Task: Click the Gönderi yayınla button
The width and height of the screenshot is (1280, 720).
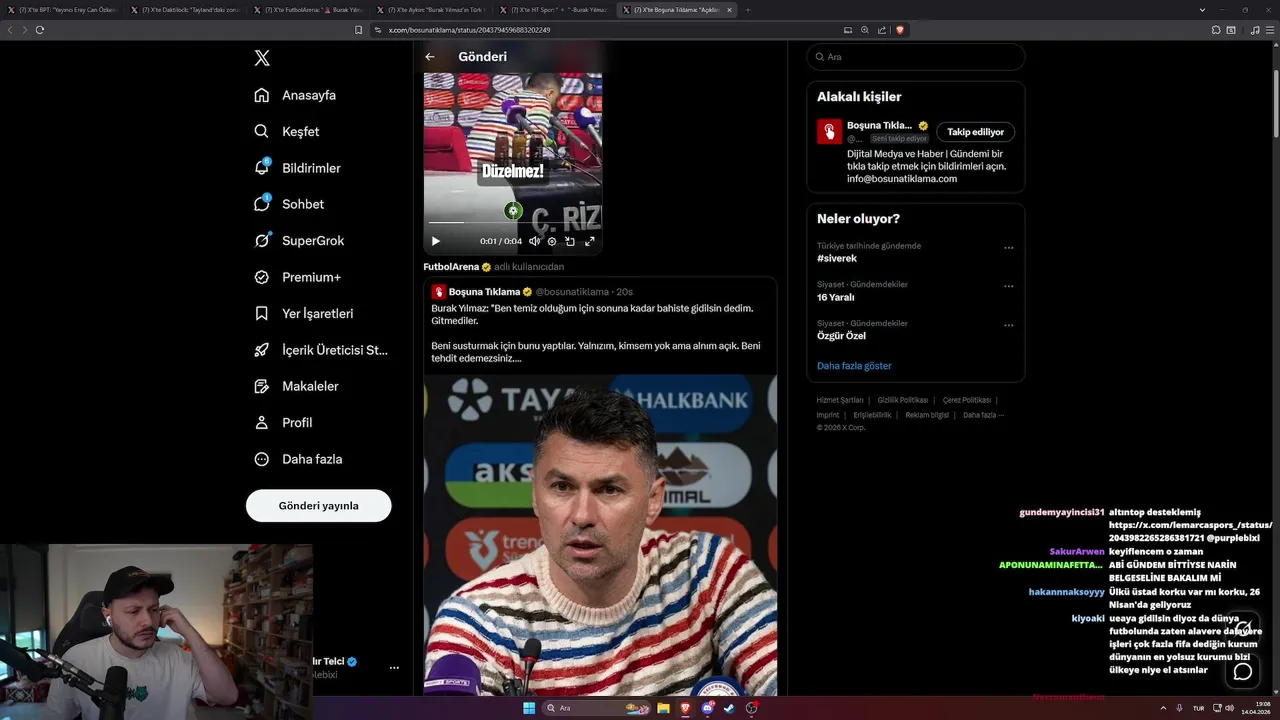Action: coord(318,506)
